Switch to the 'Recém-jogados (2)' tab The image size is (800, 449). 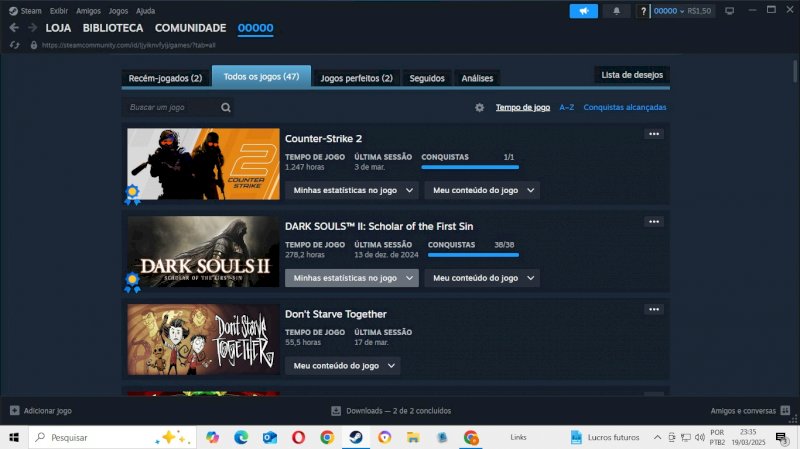tap(166, 78)
